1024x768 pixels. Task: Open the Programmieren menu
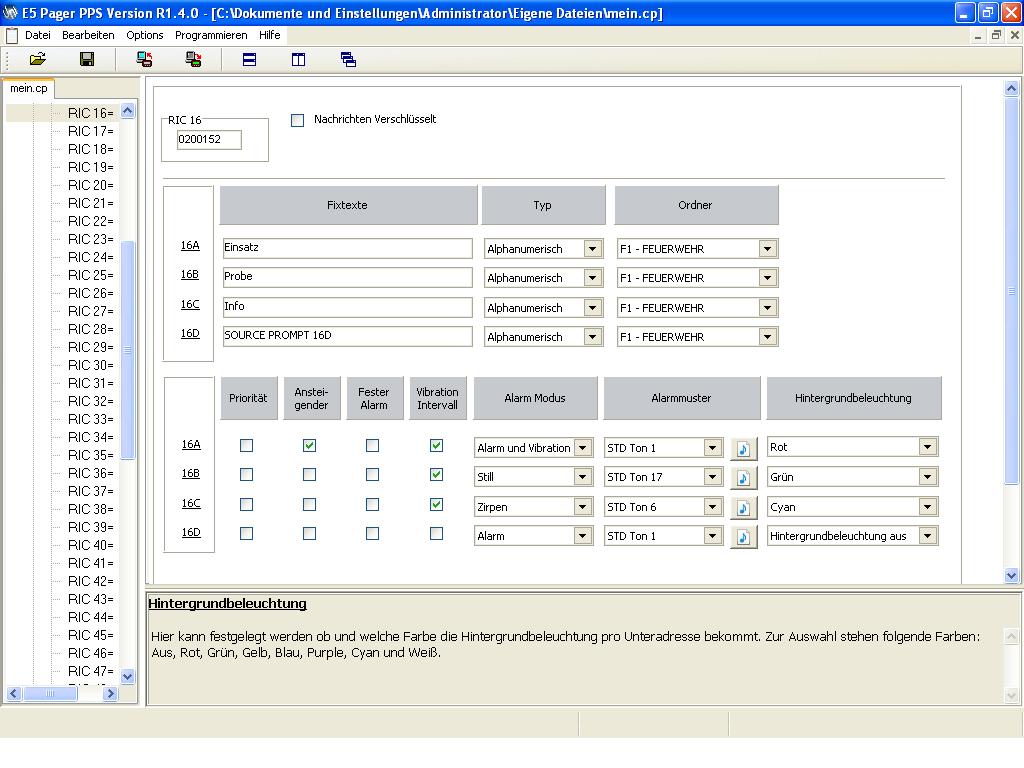click(211, 35)
